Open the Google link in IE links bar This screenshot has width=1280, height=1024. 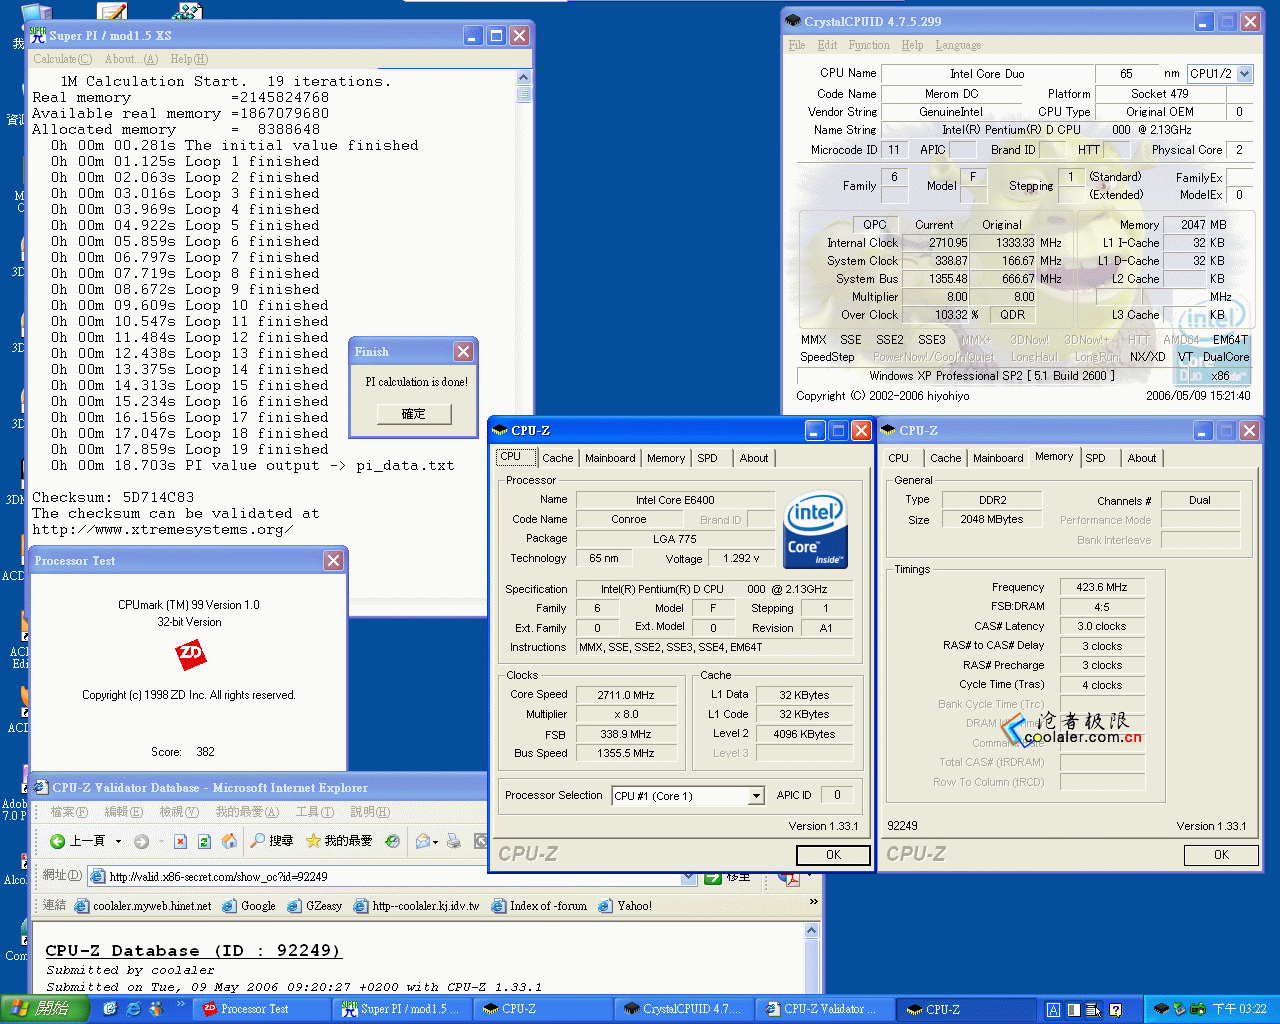pos(249,906)
